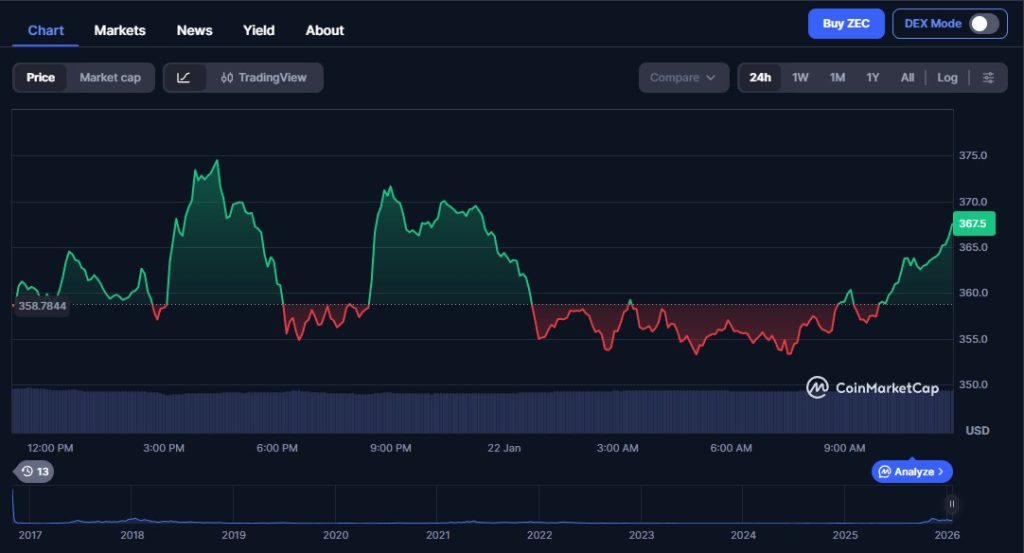Click the CoinMarketCap watermark logo

tap(872, 388)
